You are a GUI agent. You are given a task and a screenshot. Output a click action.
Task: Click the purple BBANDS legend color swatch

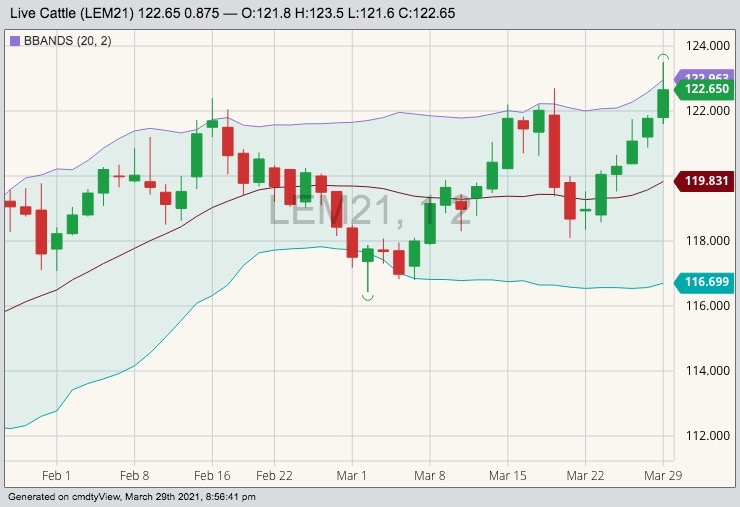[x=15, y=41]
